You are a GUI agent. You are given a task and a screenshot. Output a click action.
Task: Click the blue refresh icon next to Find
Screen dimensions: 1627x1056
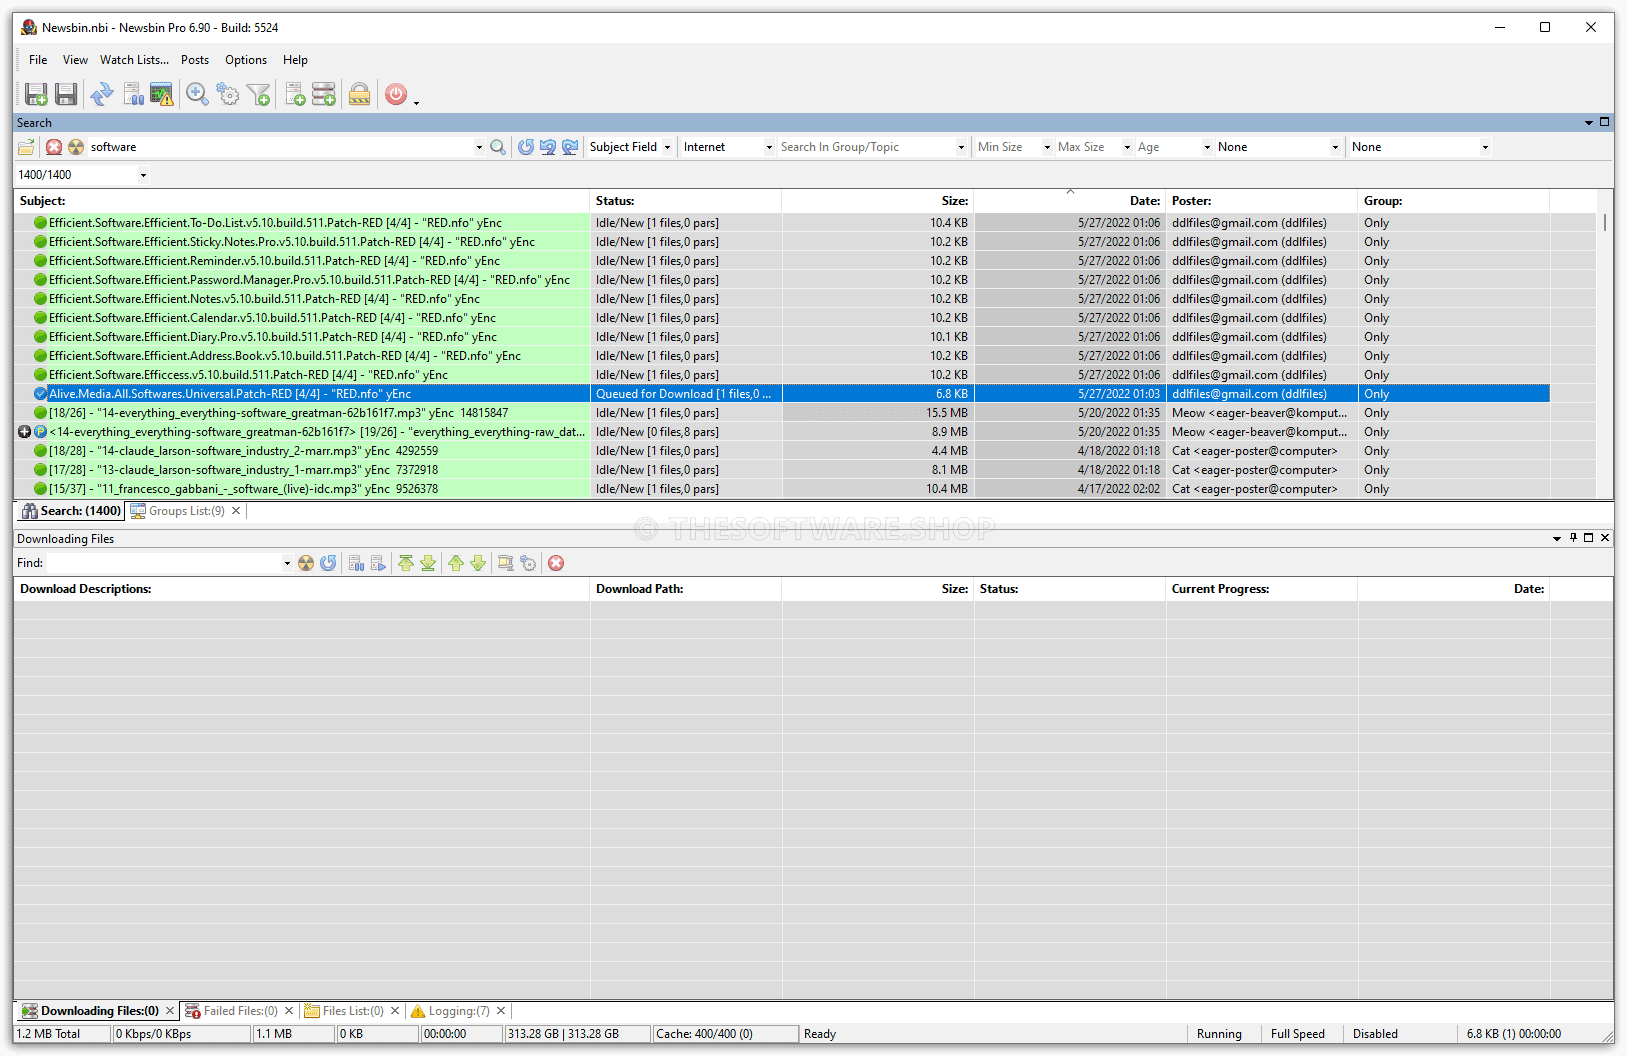point(328,563)
